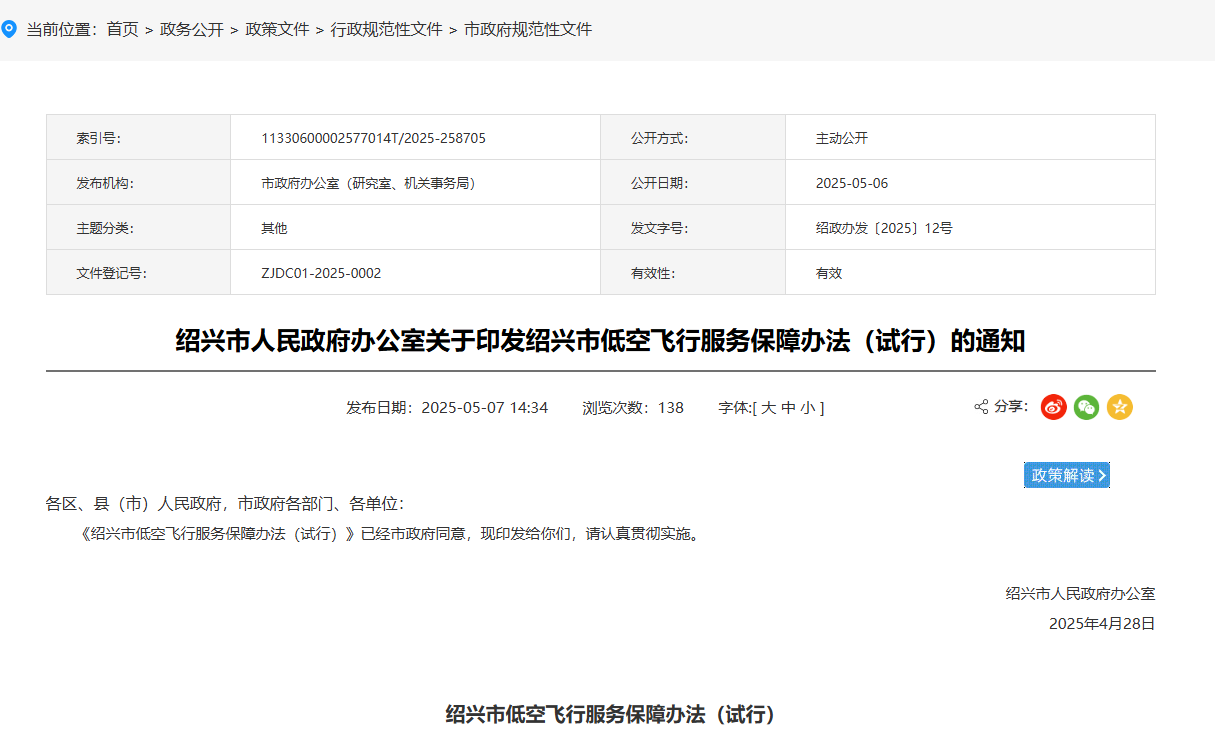The image size is (1215, 738).
Task: Share the notice via WeChat icon
Action: tap(1087, 407)
